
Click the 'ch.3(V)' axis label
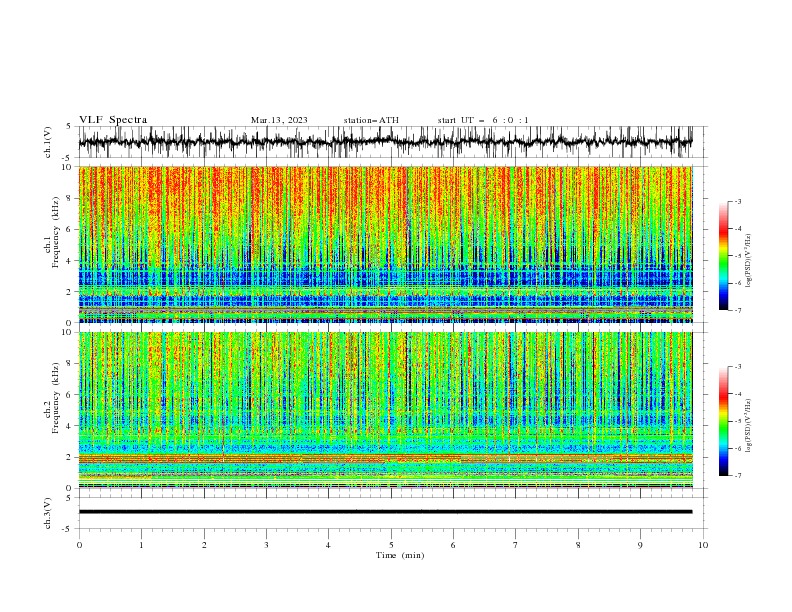pyautogui.click(x=48, y=513)
